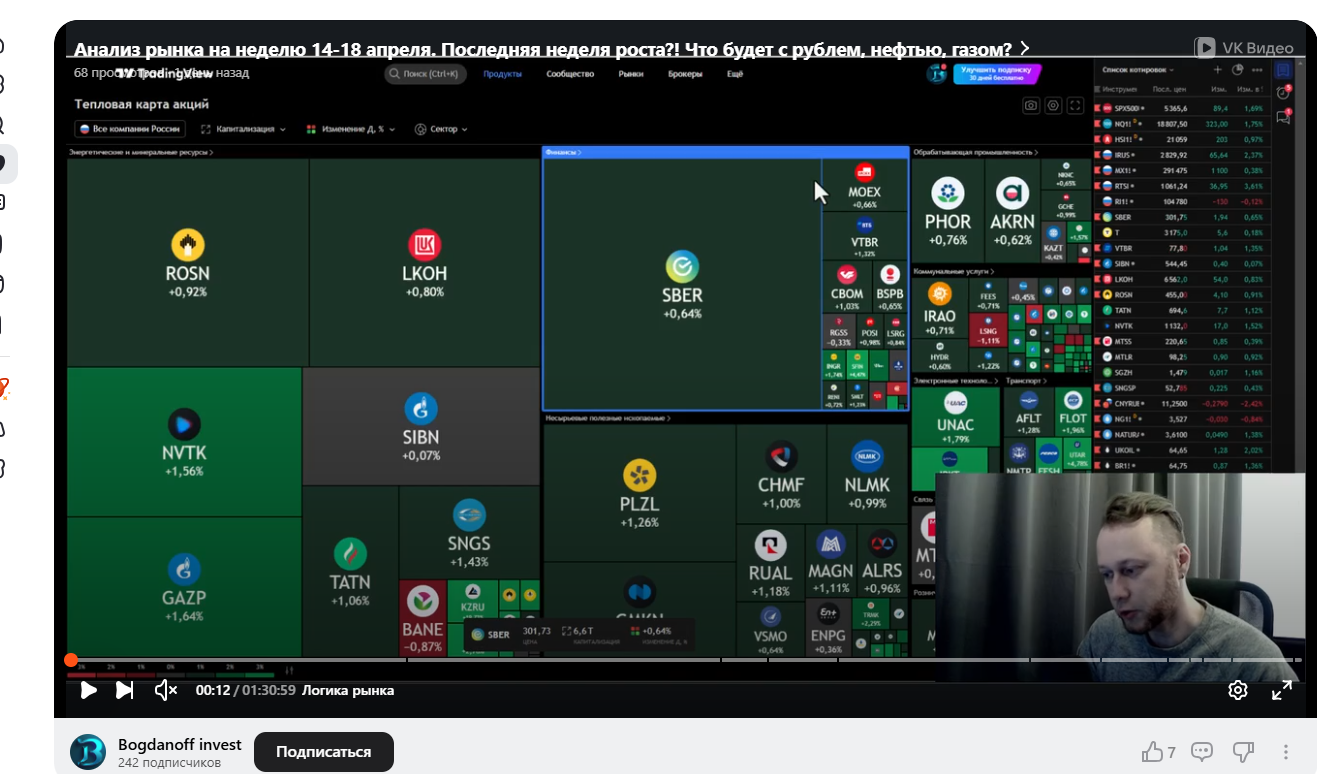Viewport: 1317px width, 774px height.
Task: Dislike the video with thumbs down
Action: click(1243, 751)
